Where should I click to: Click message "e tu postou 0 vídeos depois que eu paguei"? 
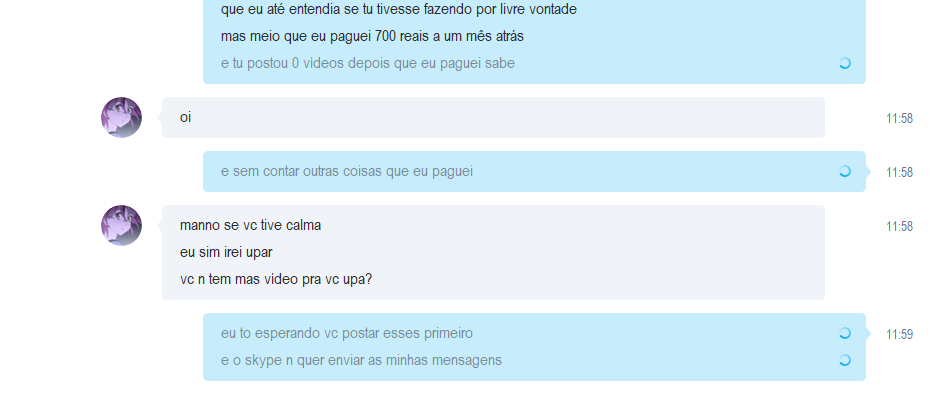click(x=368, y=63)
